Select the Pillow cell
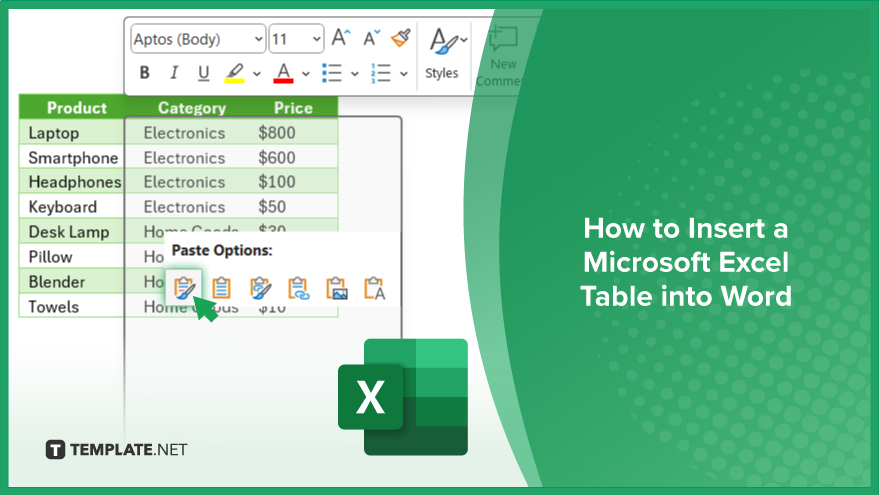Viewport: 880px width, 495px height. (72, 256)
